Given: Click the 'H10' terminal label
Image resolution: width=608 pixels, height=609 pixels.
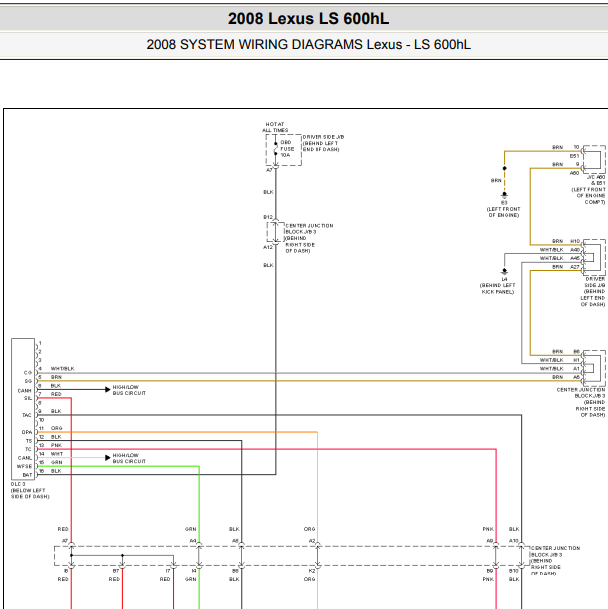Looking at the screenshot, I should (x=575, y=241).
